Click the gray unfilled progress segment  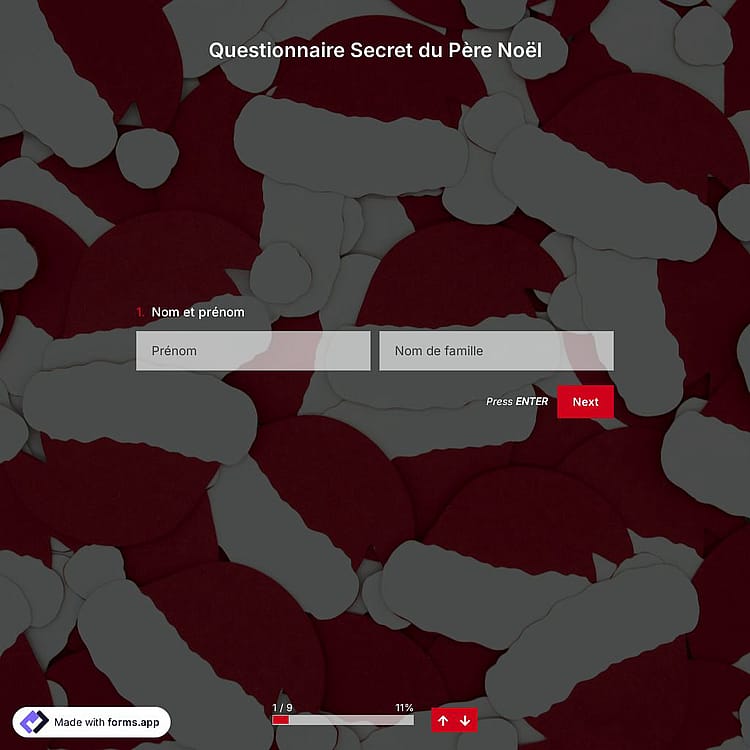pos(352,720)
